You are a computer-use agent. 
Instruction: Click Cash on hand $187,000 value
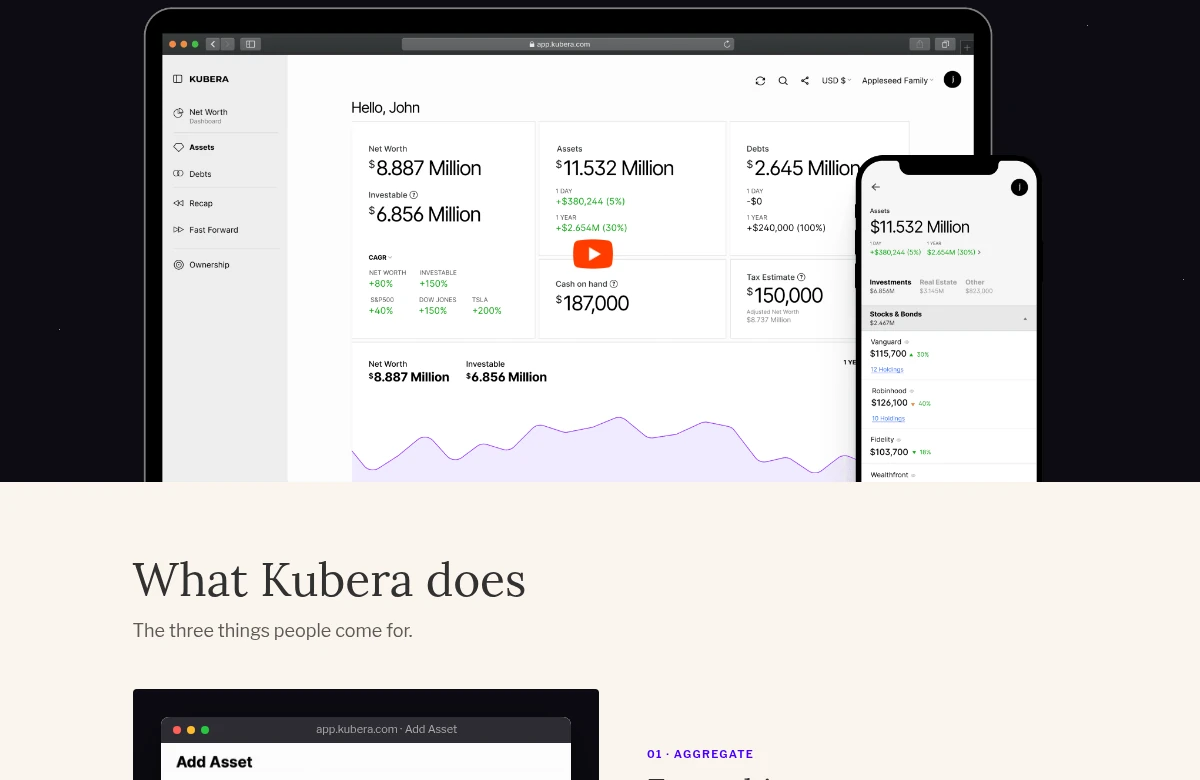(x=592, y=303)
